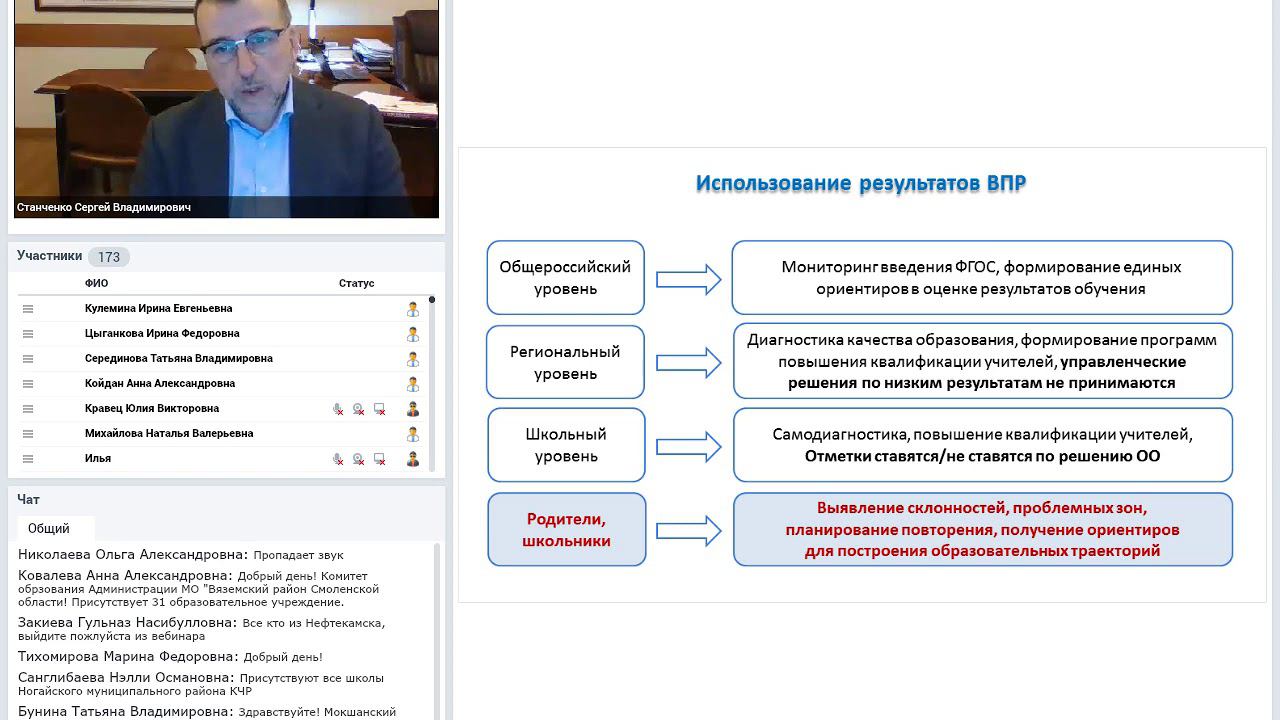Click the Диагностика качества образования box
This screenshot has height=720, width=1280.
(x=982, y=361)
